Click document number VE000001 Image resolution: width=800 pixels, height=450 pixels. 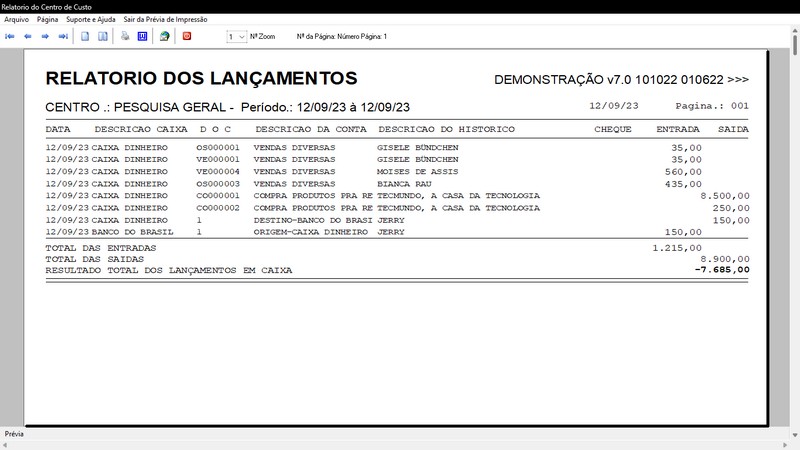click(218, 159)
